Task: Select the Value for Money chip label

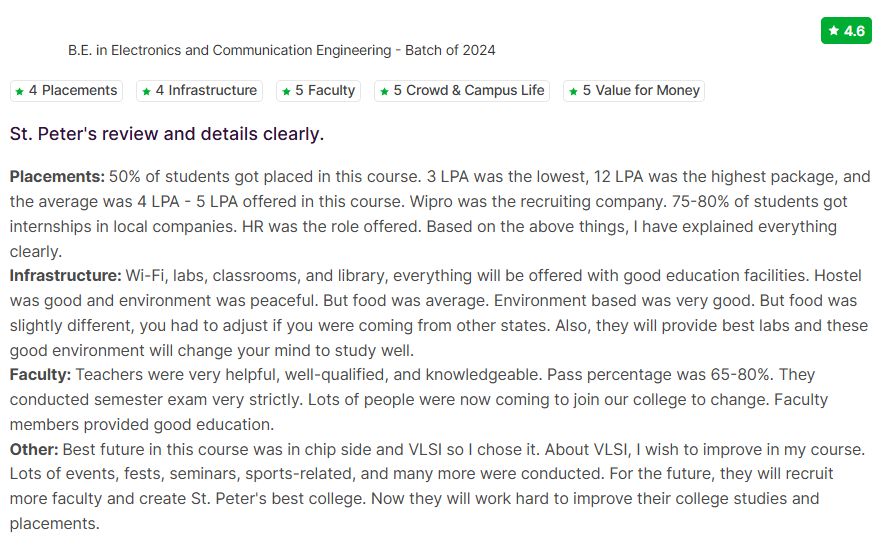Action: [641, 90]
